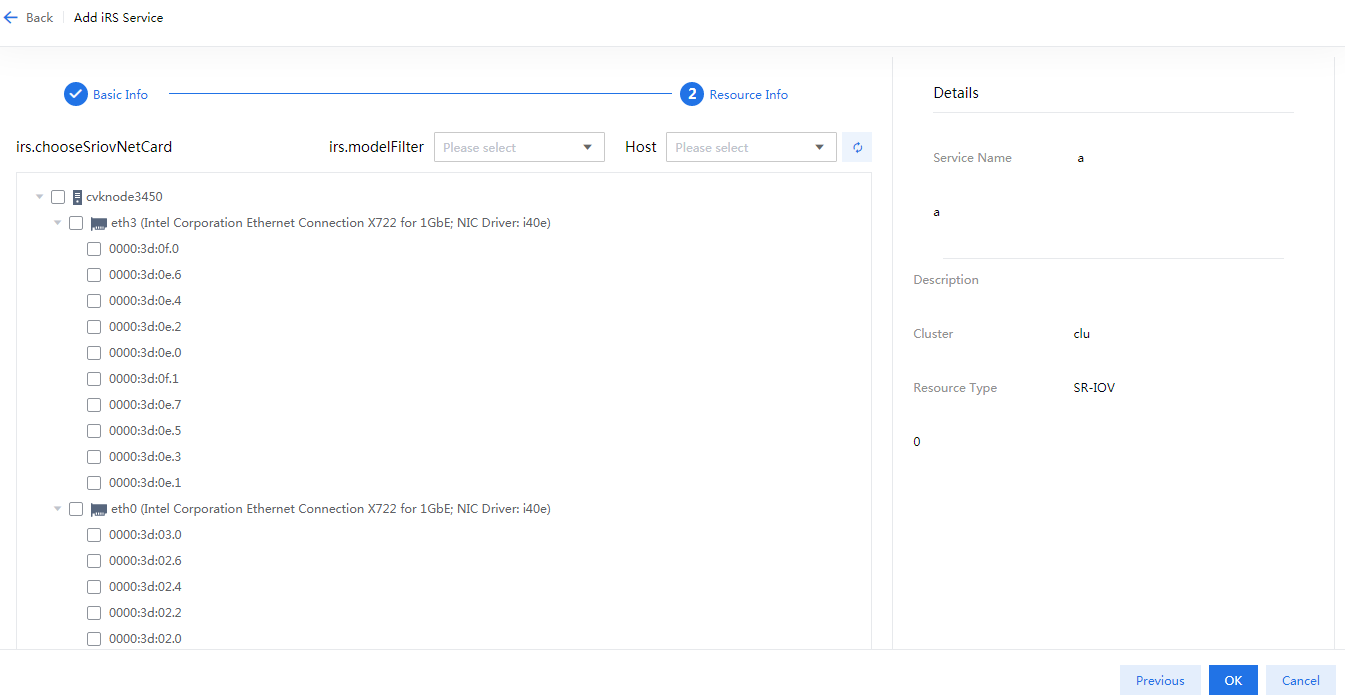Check the 0000:3d:0e.1 checkbox
The height and width of the screenshot is (700, 1345).
pyautogui.click(x=94, y=483)
